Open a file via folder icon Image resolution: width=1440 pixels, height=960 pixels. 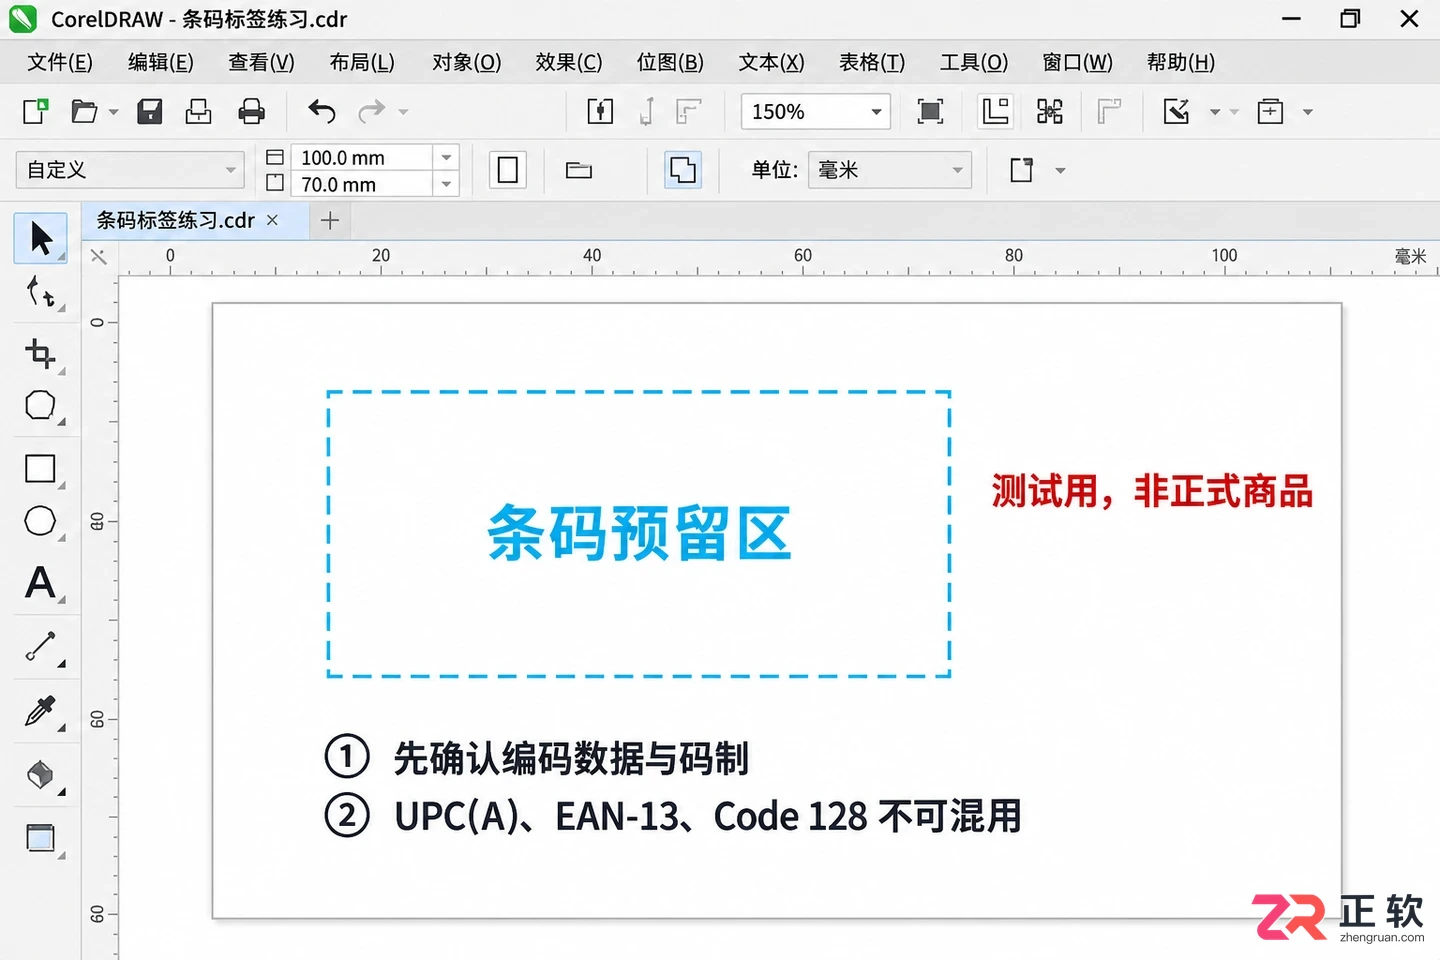(x=84, y=111)
